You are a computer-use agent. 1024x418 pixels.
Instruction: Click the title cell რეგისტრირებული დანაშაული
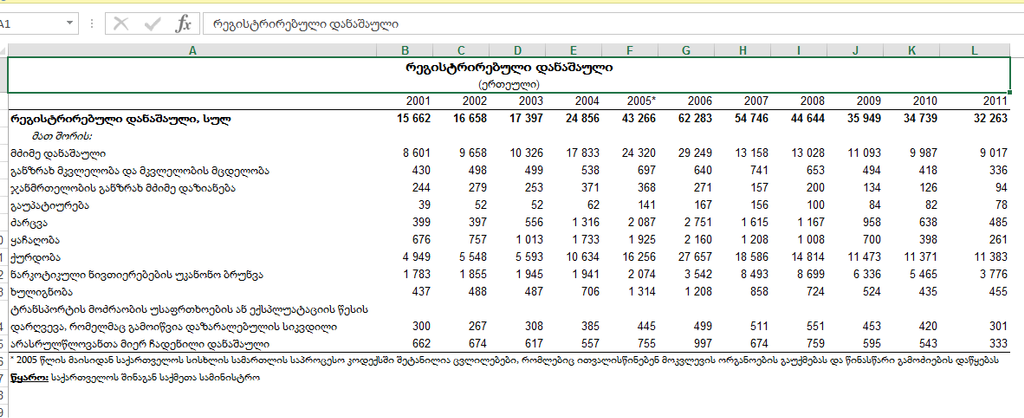click(509, 67)
